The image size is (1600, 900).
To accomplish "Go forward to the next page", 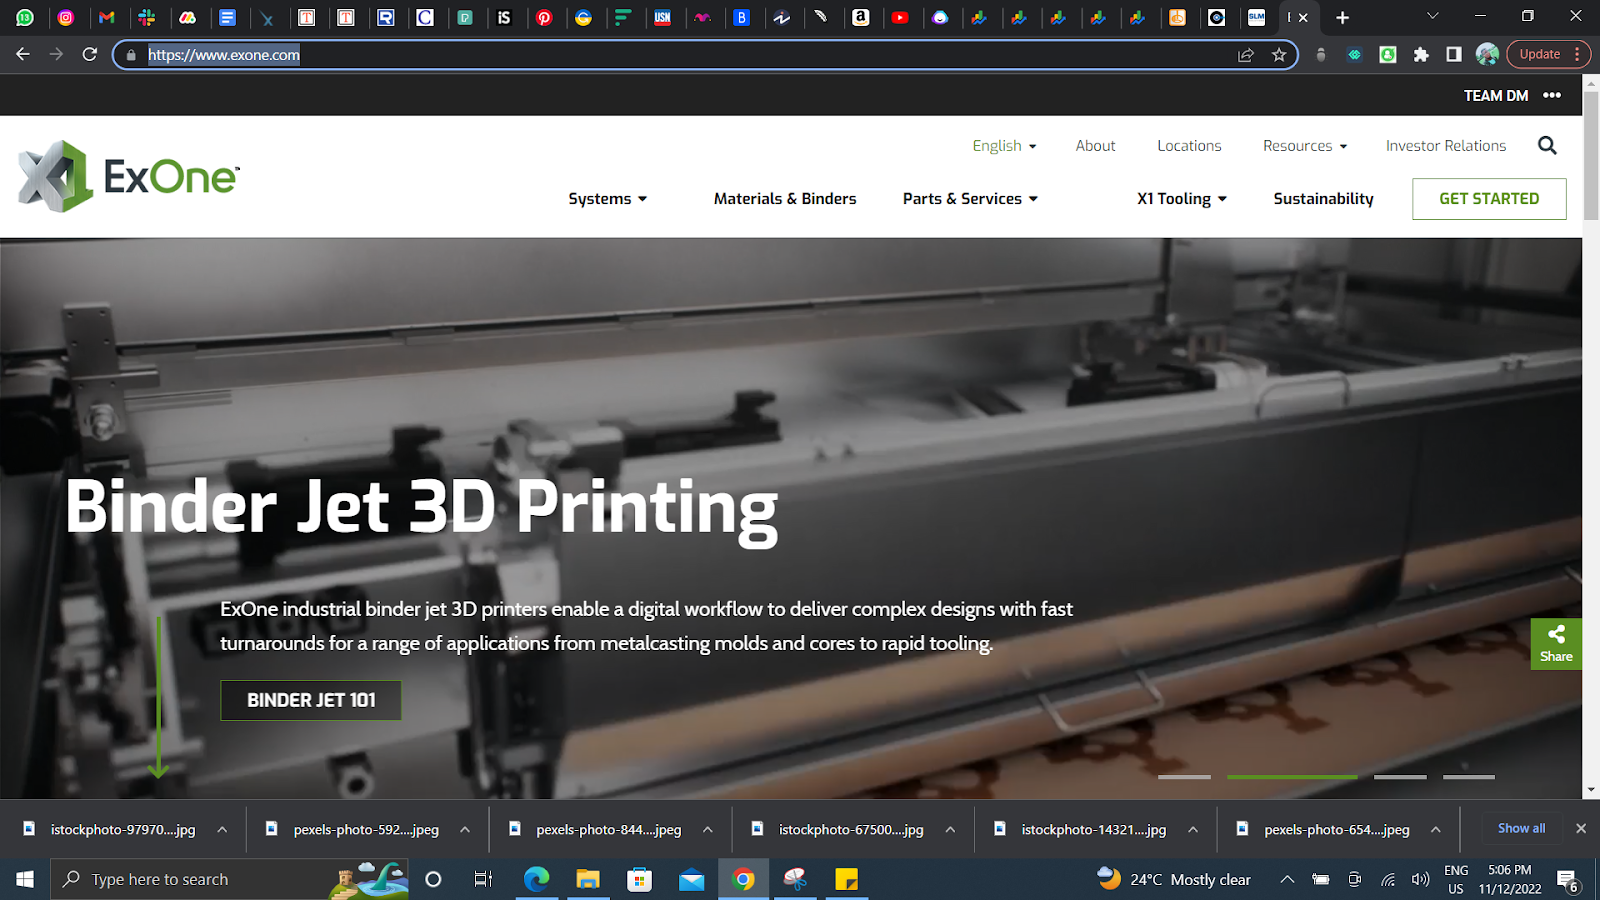I will 56,54.
